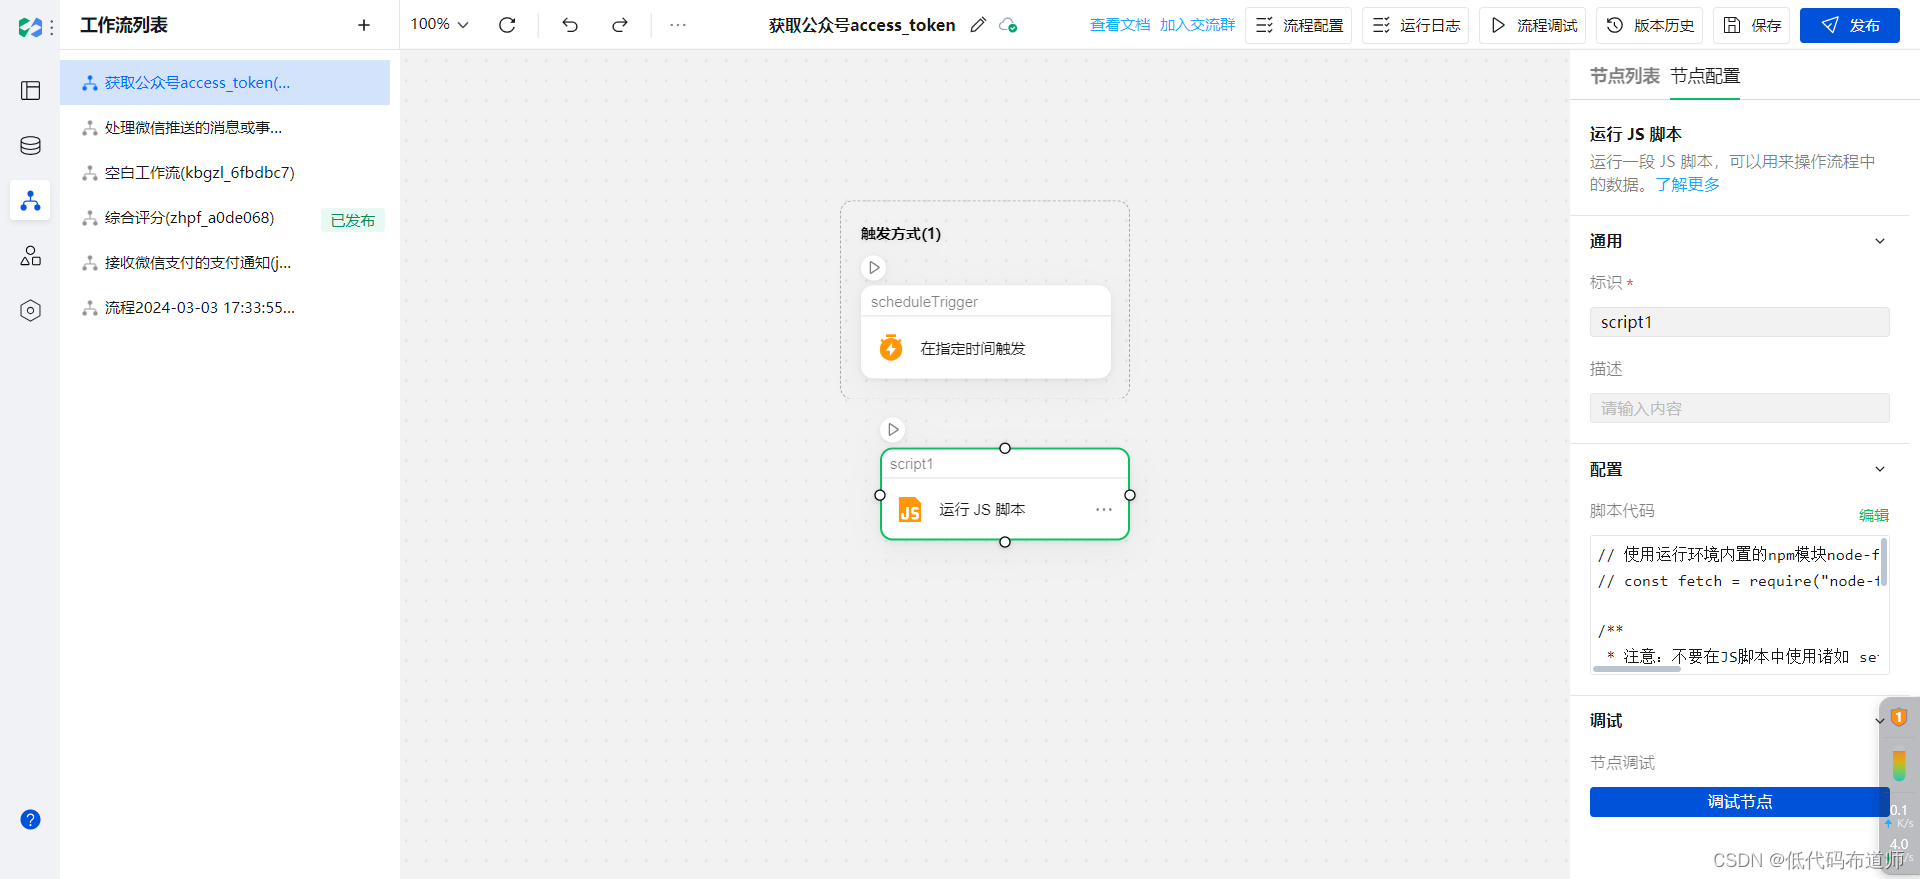This screenshot has width=1920, height=879.
Task: Click the app logo icon at top left
Action: click(30, 27)
